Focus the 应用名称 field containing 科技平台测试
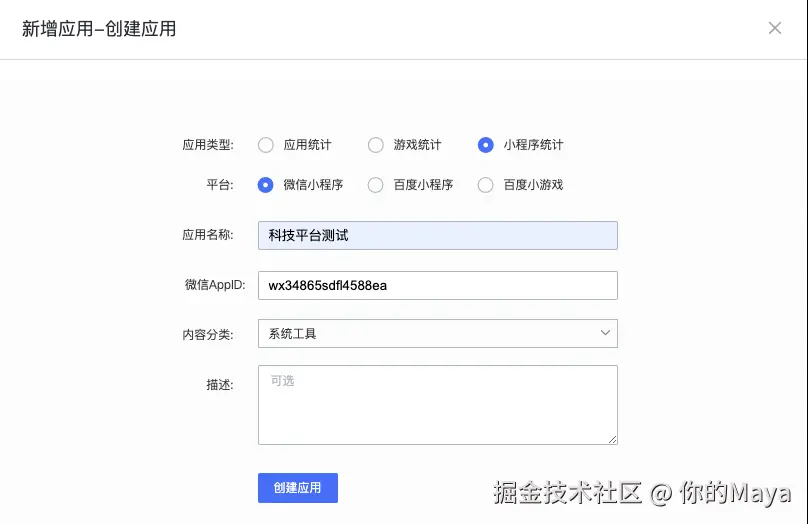808x524 pixels. click(437, 235)
